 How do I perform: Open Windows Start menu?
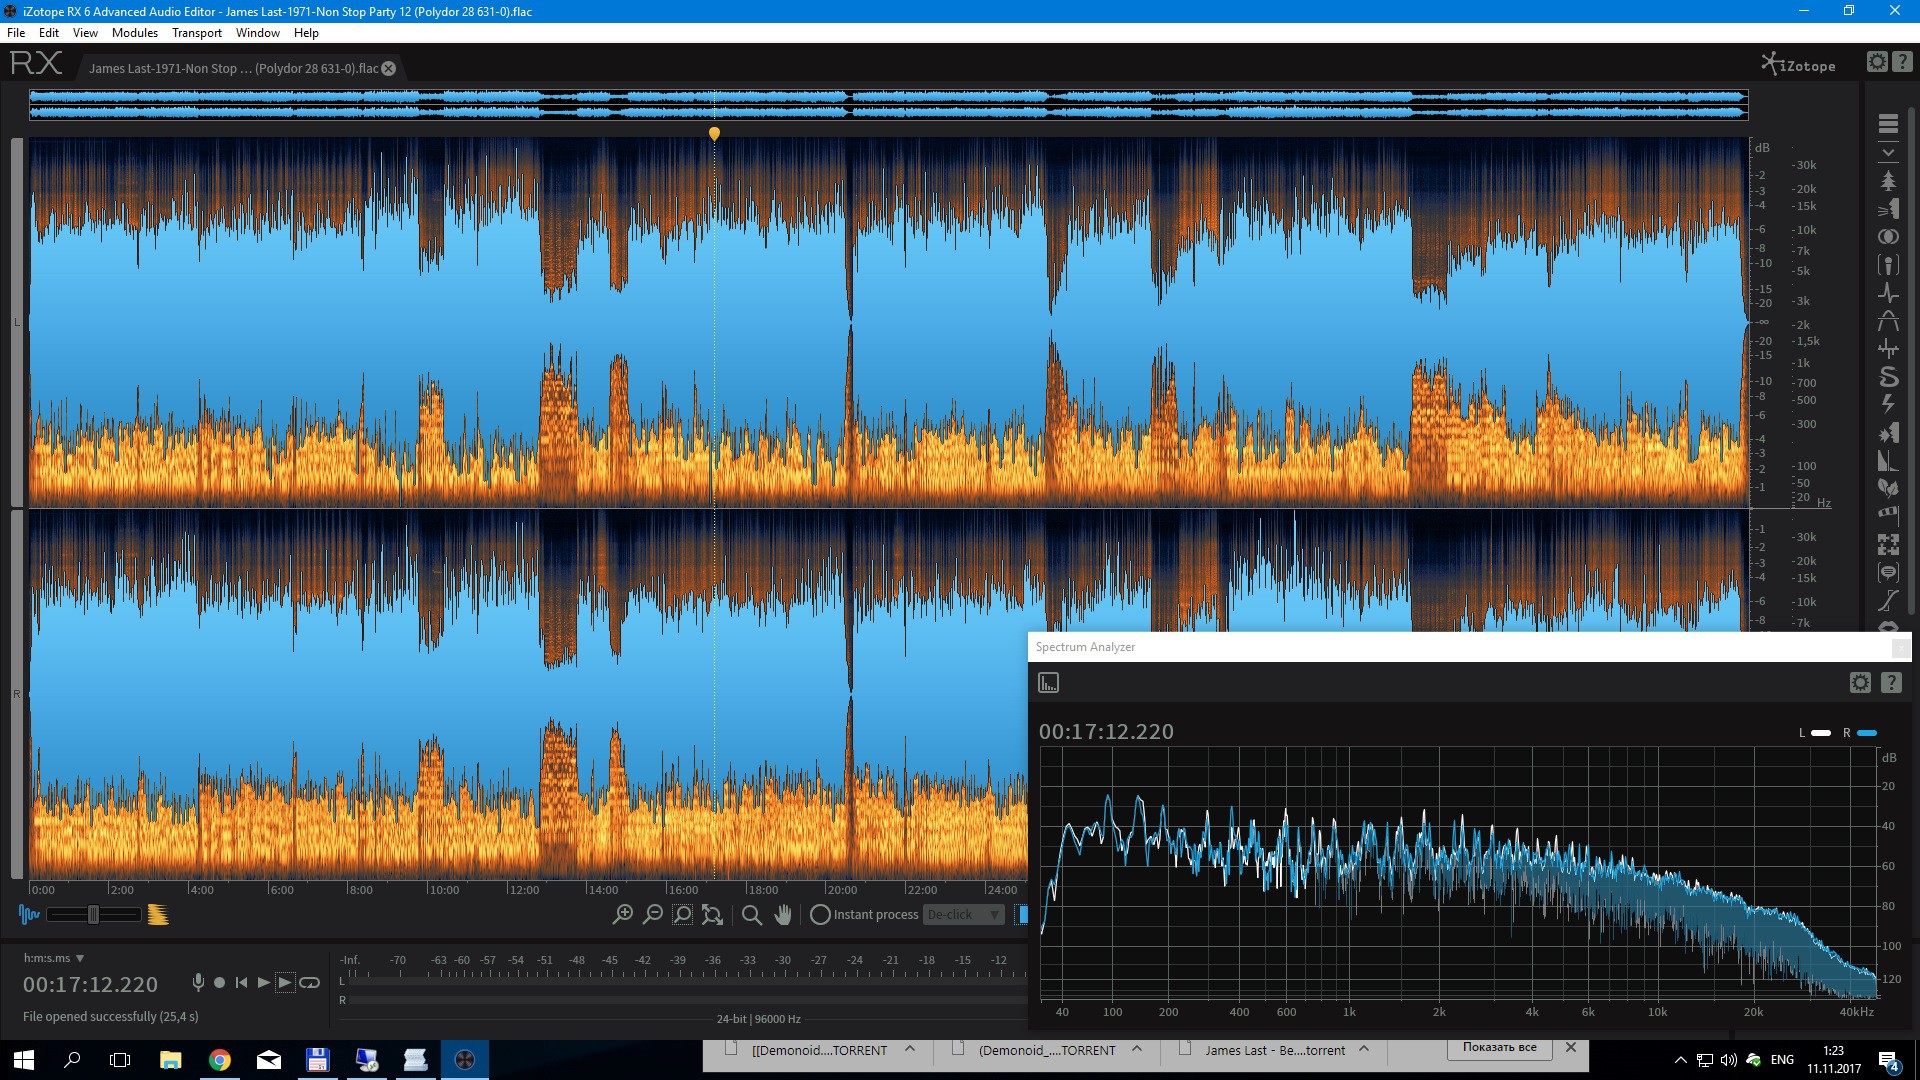click(x=24, y=1060)
